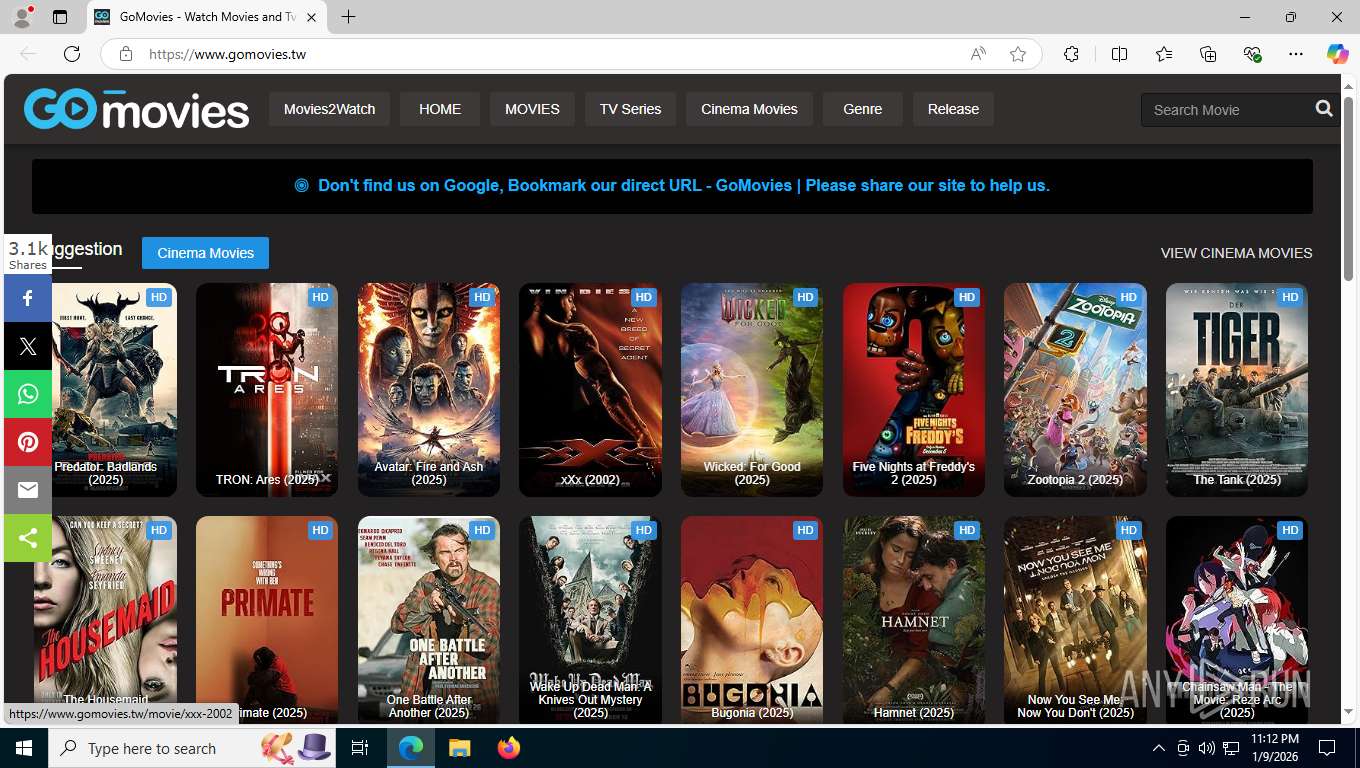Share by email envelope icon
This screenshot has height=768, width=1360.
[28, 490]
